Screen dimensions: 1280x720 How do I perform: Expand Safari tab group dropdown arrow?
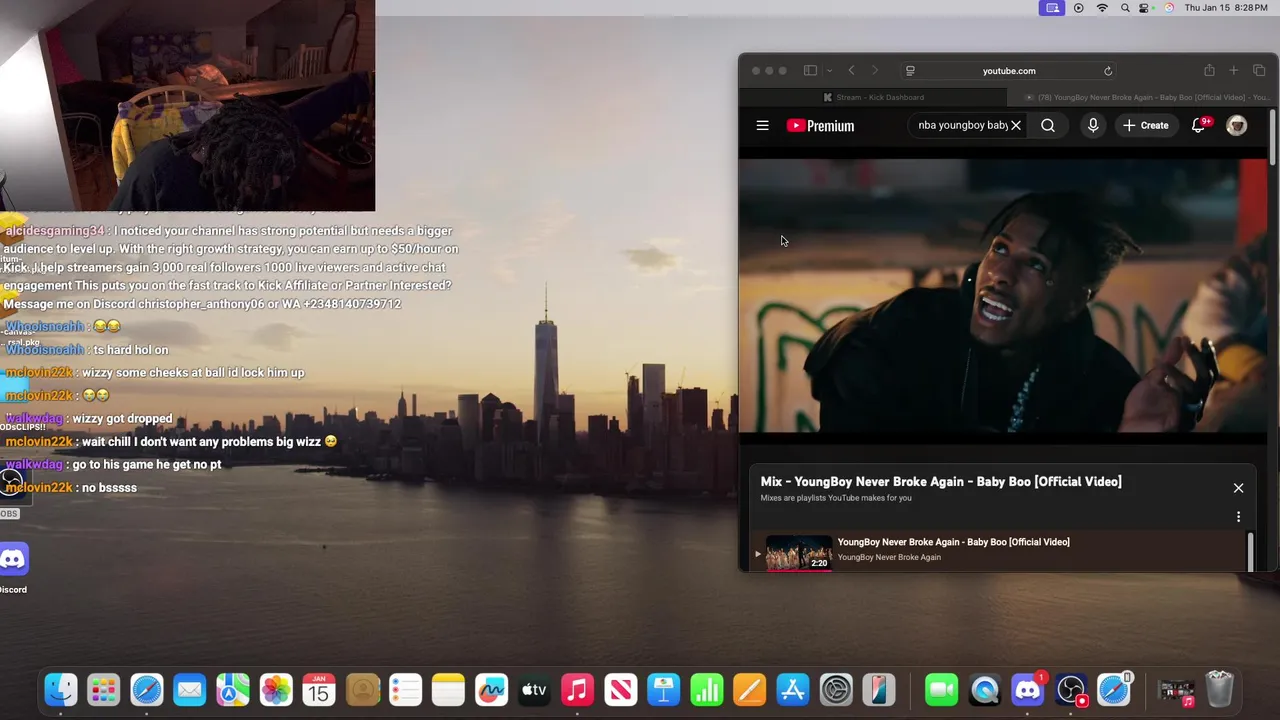[829, 71]
